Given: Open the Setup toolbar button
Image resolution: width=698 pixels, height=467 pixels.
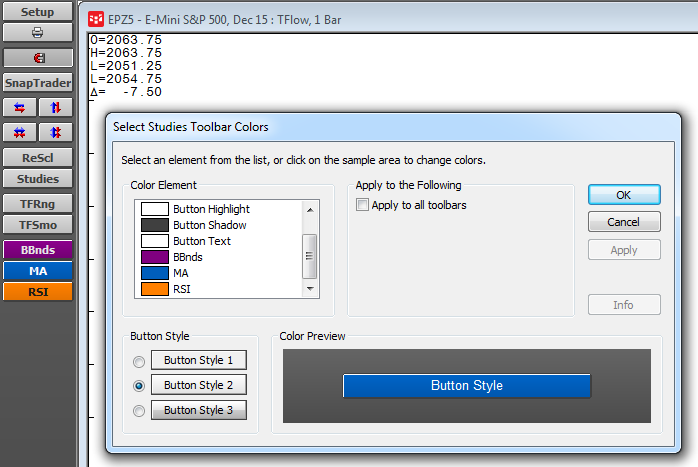Looking at the screenshot, I should (x=38, y=12).
